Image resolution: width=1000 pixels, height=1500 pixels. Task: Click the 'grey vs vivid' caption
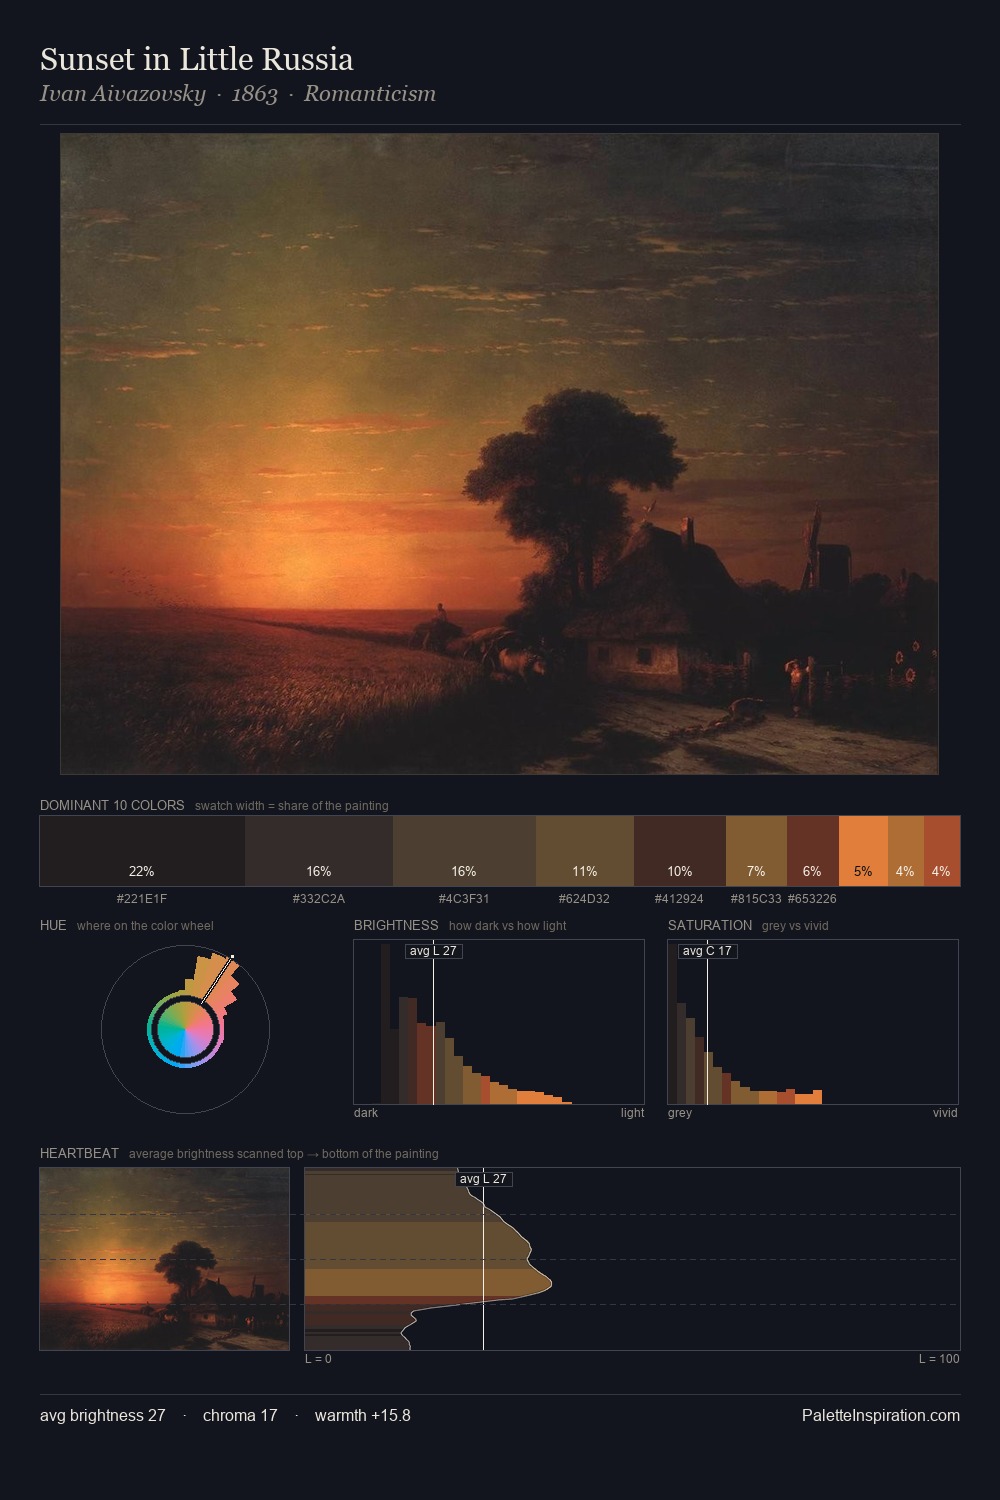(795, 926)
